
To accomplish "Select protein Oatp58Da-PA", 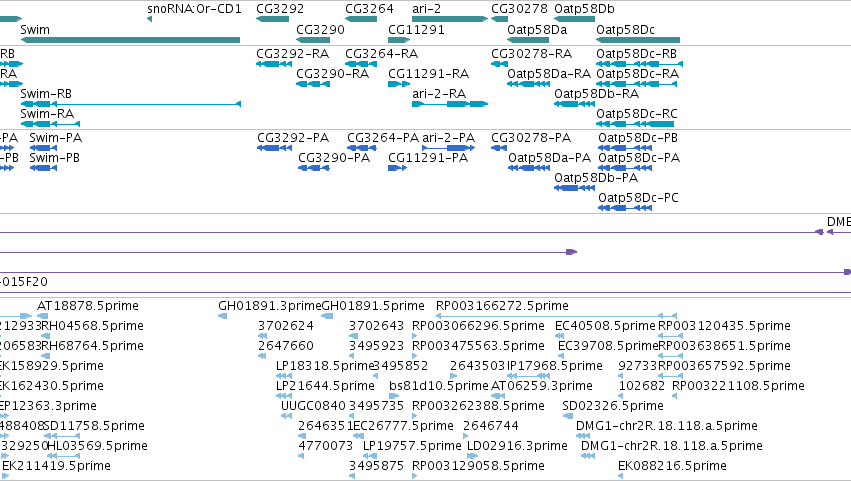I will pyautogui.click(x=529, y=168).
